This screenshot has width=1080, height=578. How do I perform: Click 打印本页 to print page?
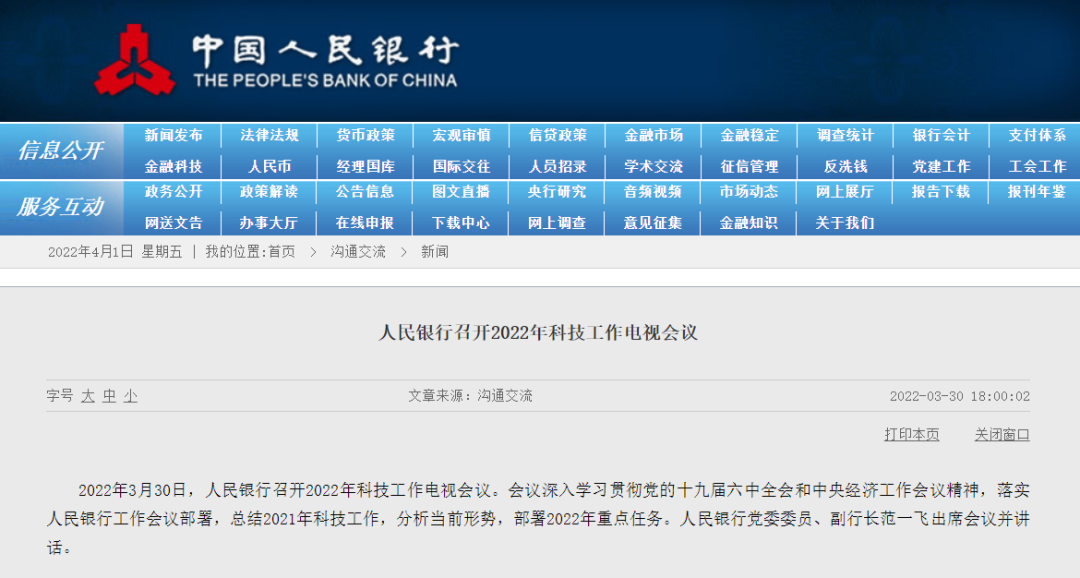tap(911, 434)
